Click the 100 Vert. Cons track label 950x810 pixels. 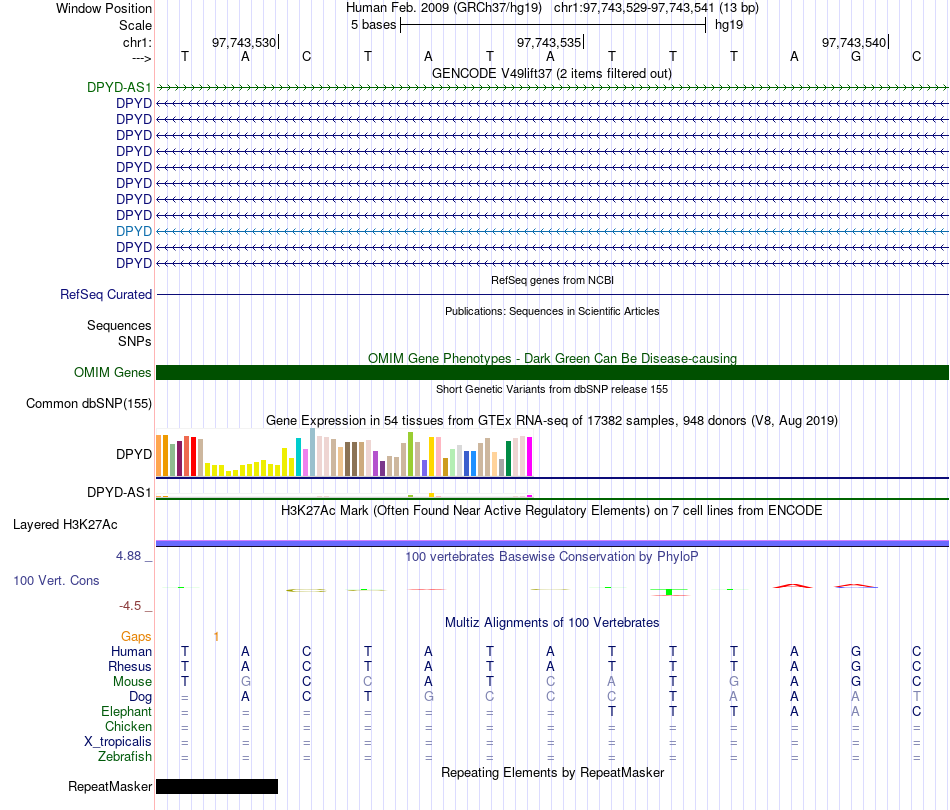[56, 580]
